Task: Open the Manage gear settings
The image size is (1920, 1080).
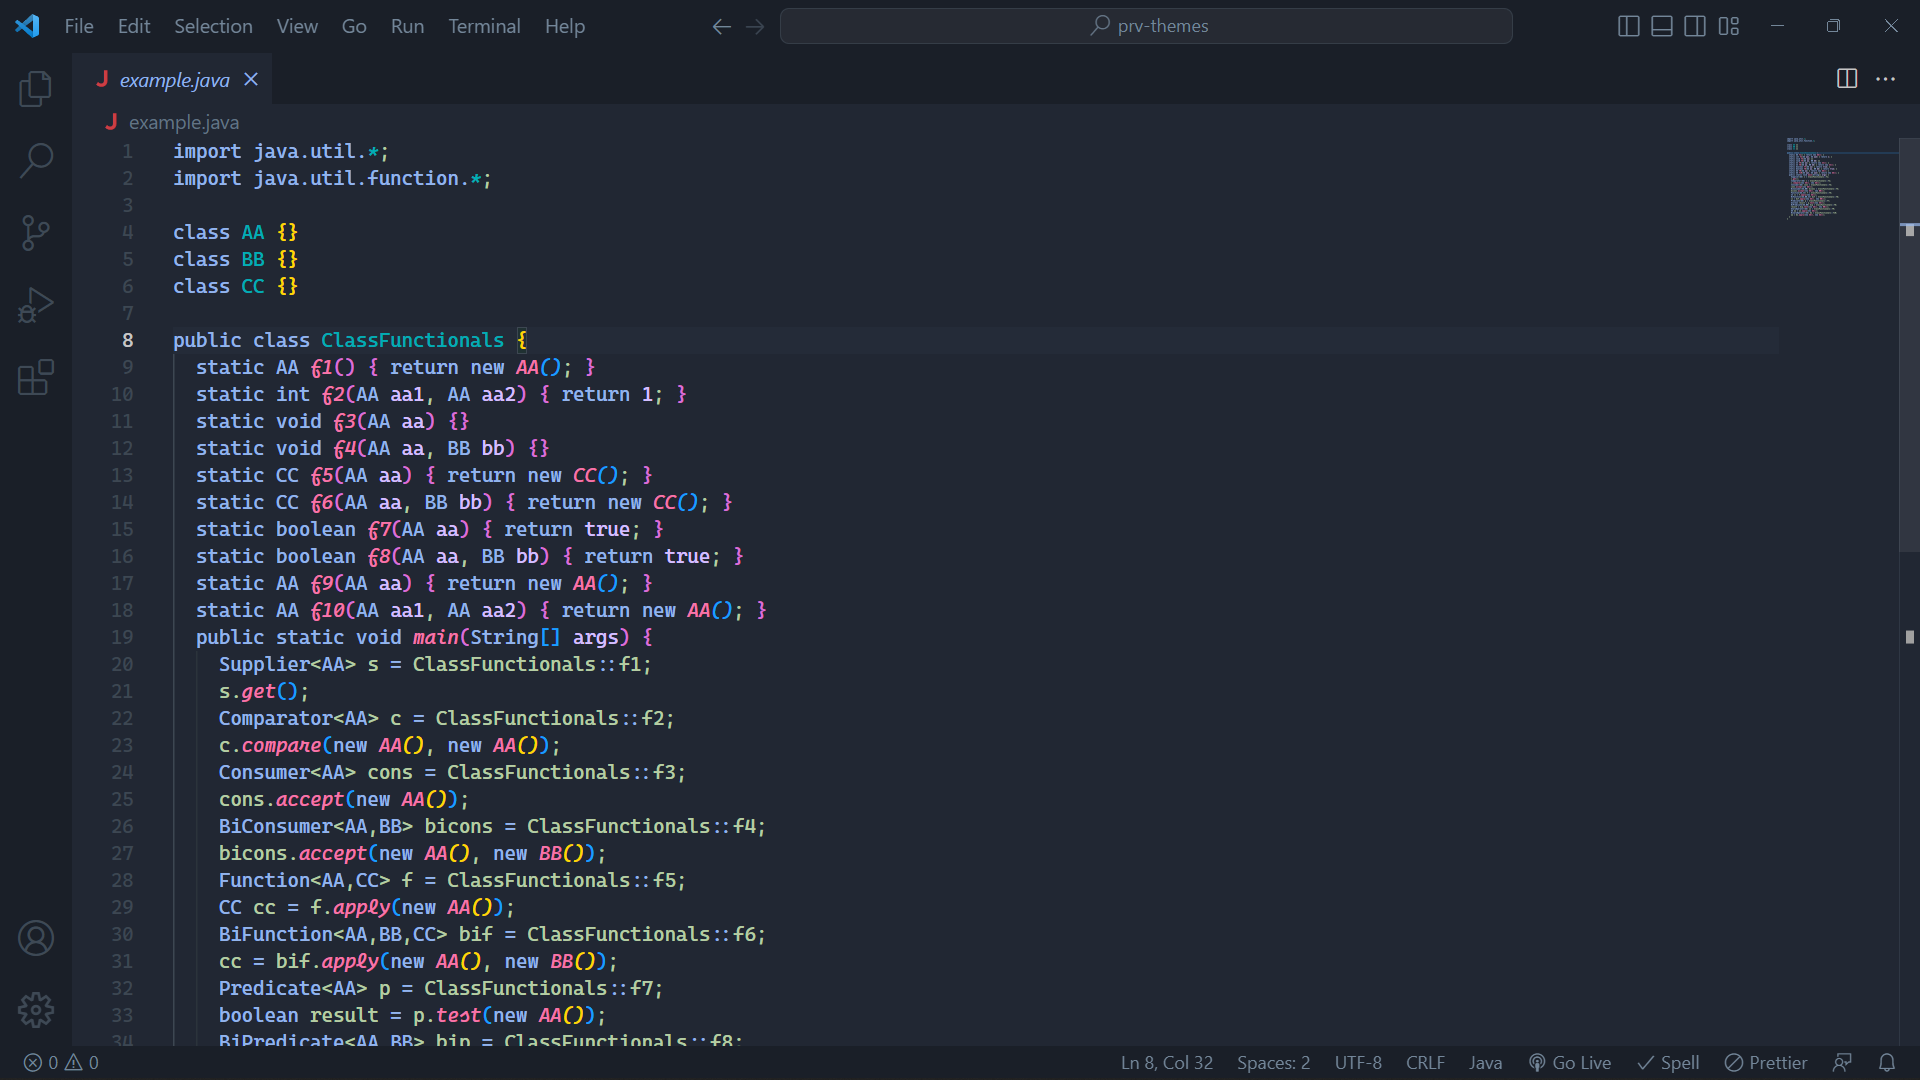Action: [x=36, y=1010]
